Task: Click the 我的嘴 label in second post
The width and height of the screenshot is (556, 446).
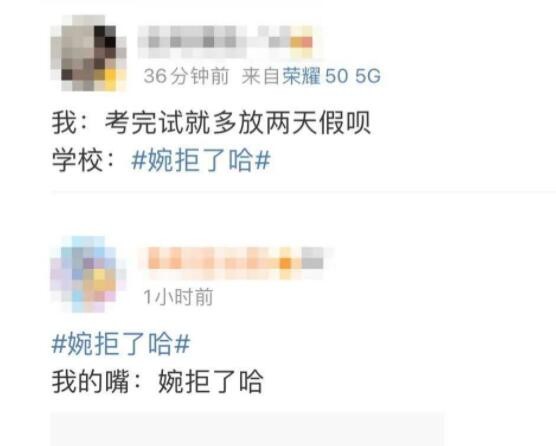Action: (90, 381)
